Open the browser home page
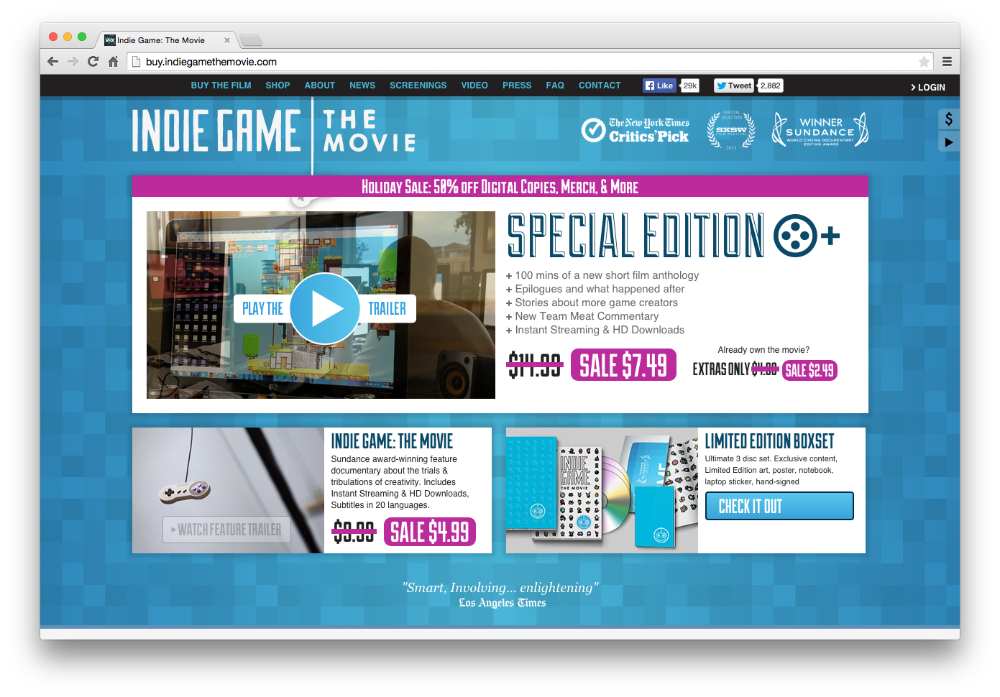1000x697 pixels. click(113, 62)
